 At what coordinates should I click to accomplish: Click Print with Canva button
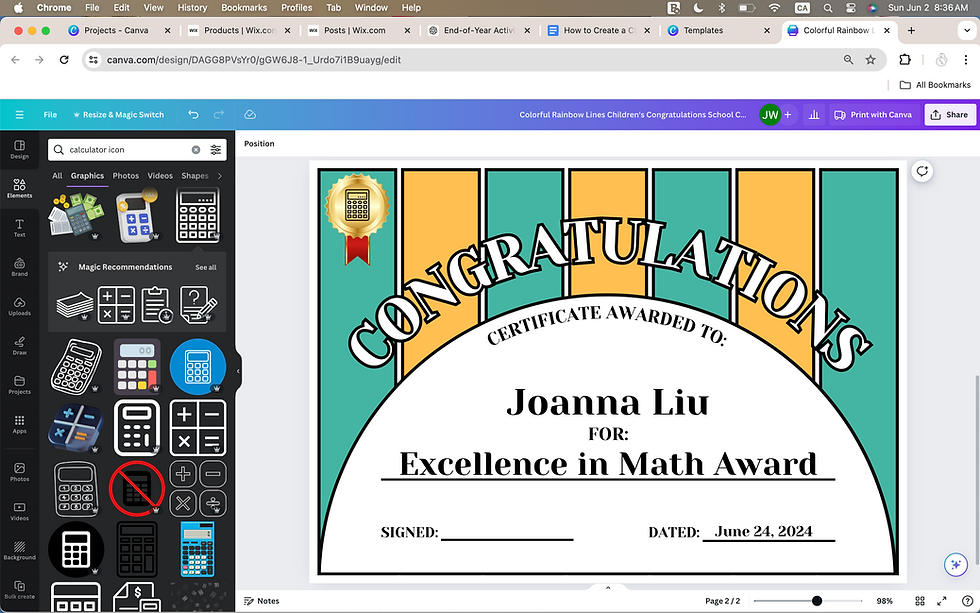coord(873,115)
